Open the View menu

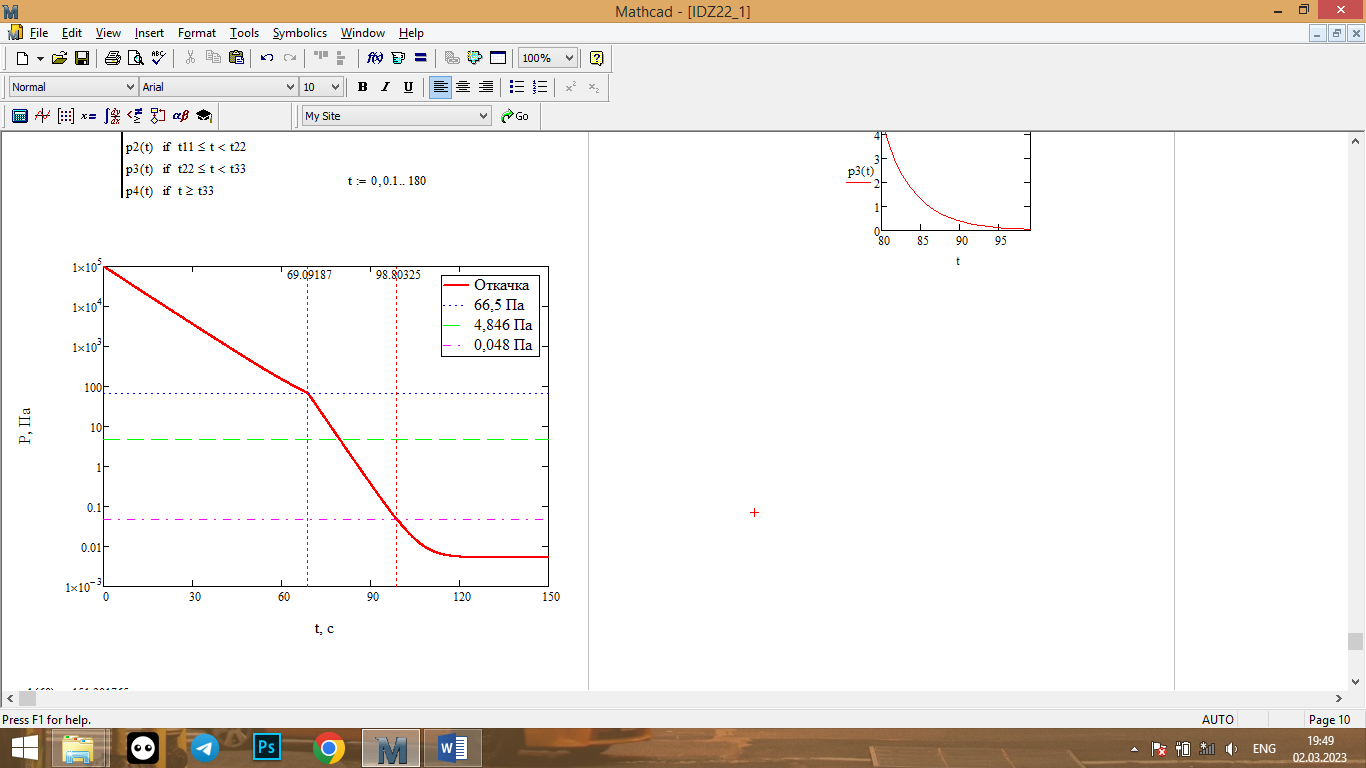pos(108,33)
